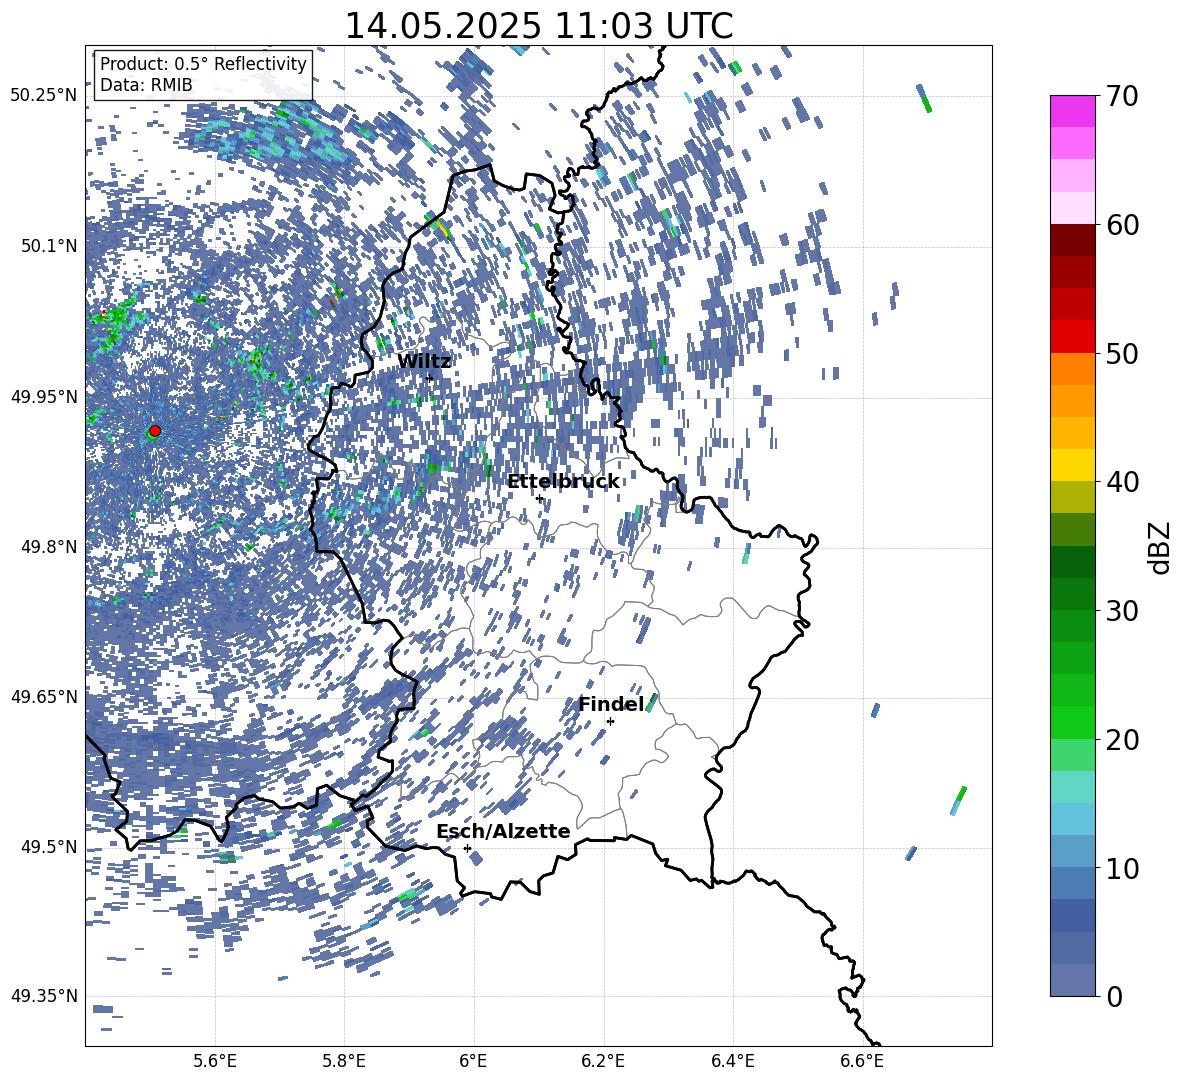Viewport: 1184px width, 1081px height.
Task: Click the 49.35°N latitude label
Action: click(44, 996)
